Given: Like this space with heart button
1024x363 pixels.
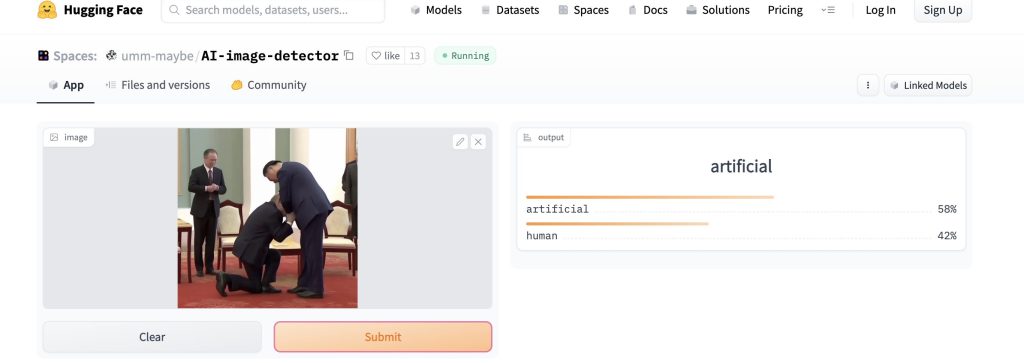Looking at the screenshot, I should [x=385, y=55].
